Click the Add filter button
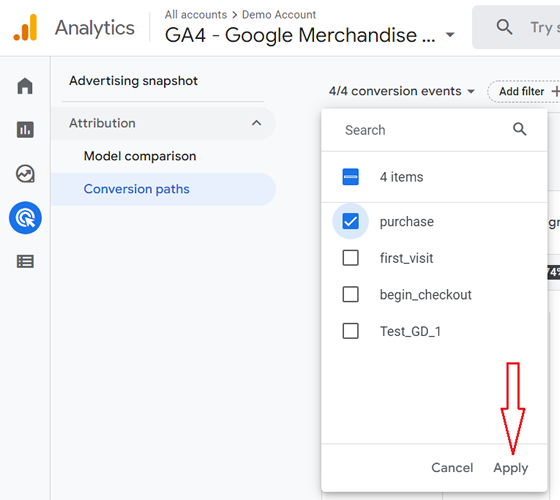The width and height of the screenshot is (560, 500). point(524,91)
